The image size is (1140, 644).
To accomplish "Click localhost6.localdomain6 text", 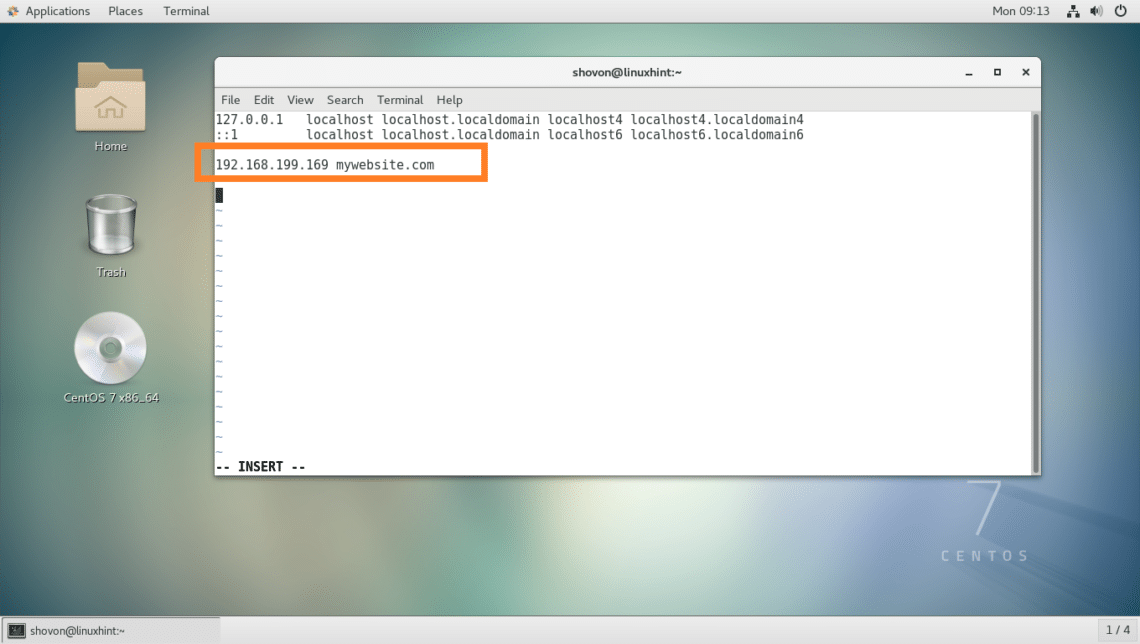I will [x=717, y=134].
